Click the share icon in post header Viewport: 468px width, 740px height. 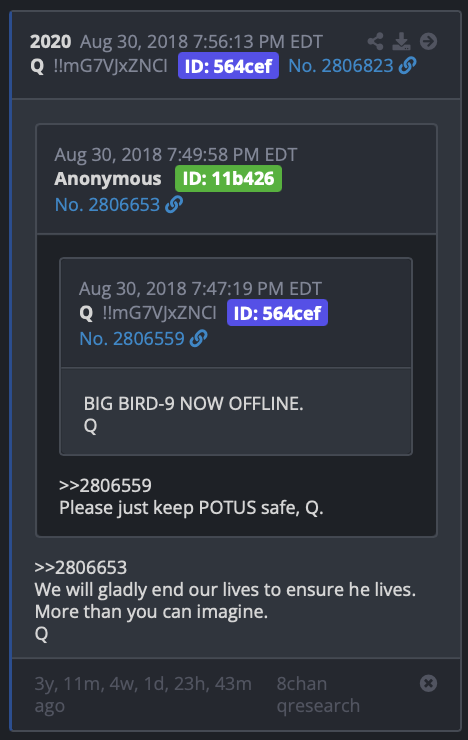coord(376,42)
